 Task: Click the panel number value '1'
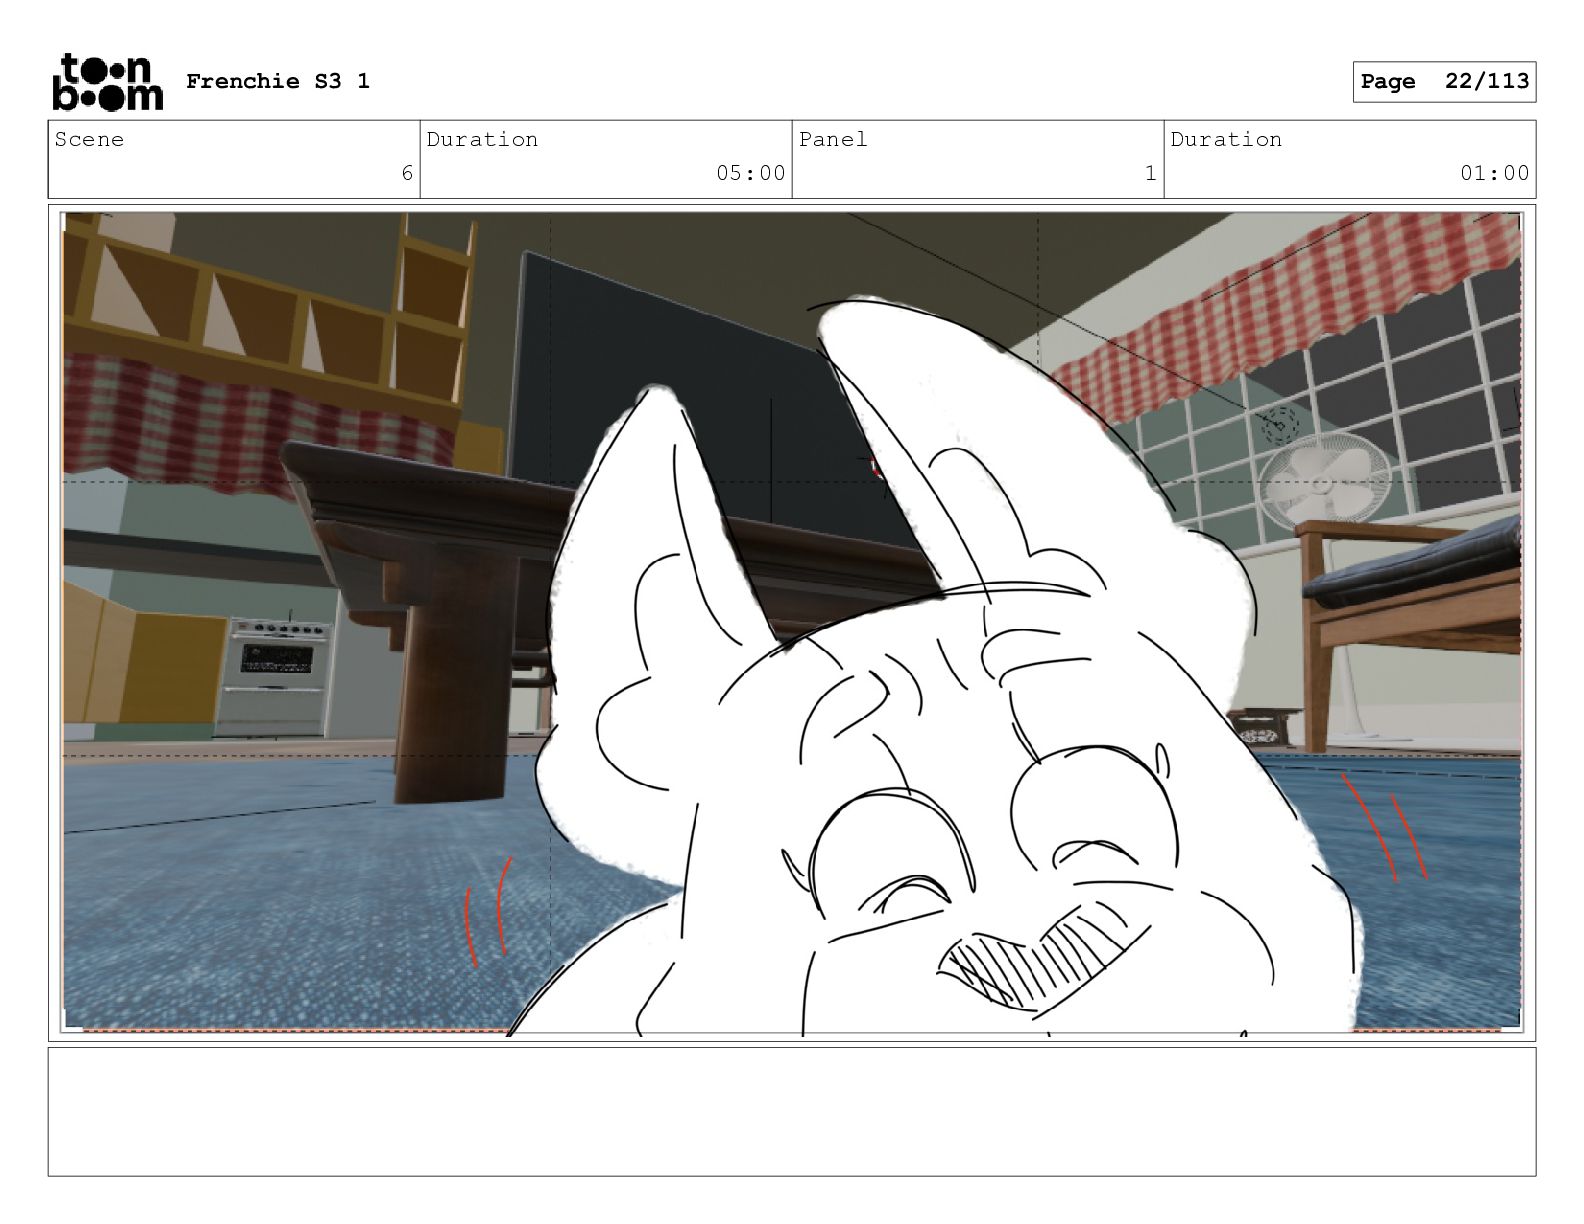[x=1151, y=174]
